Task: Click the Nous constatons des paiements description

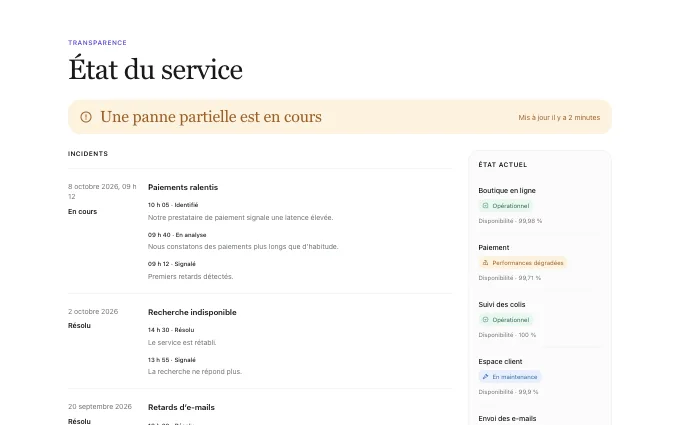Action: (x=243, y=246)
